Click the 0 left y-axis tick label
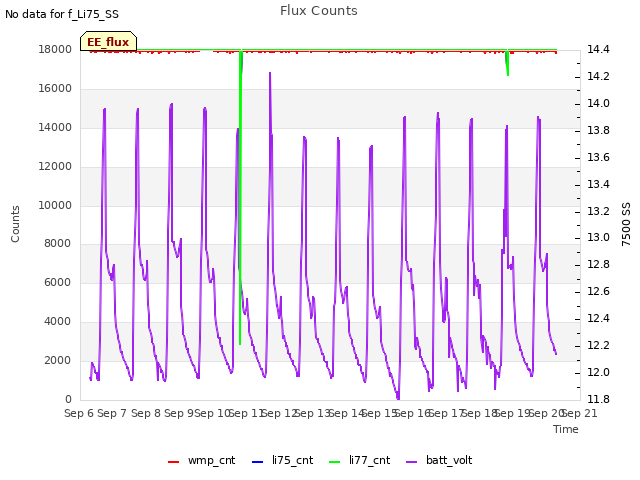The image size is (640, 480). (69, 399)
